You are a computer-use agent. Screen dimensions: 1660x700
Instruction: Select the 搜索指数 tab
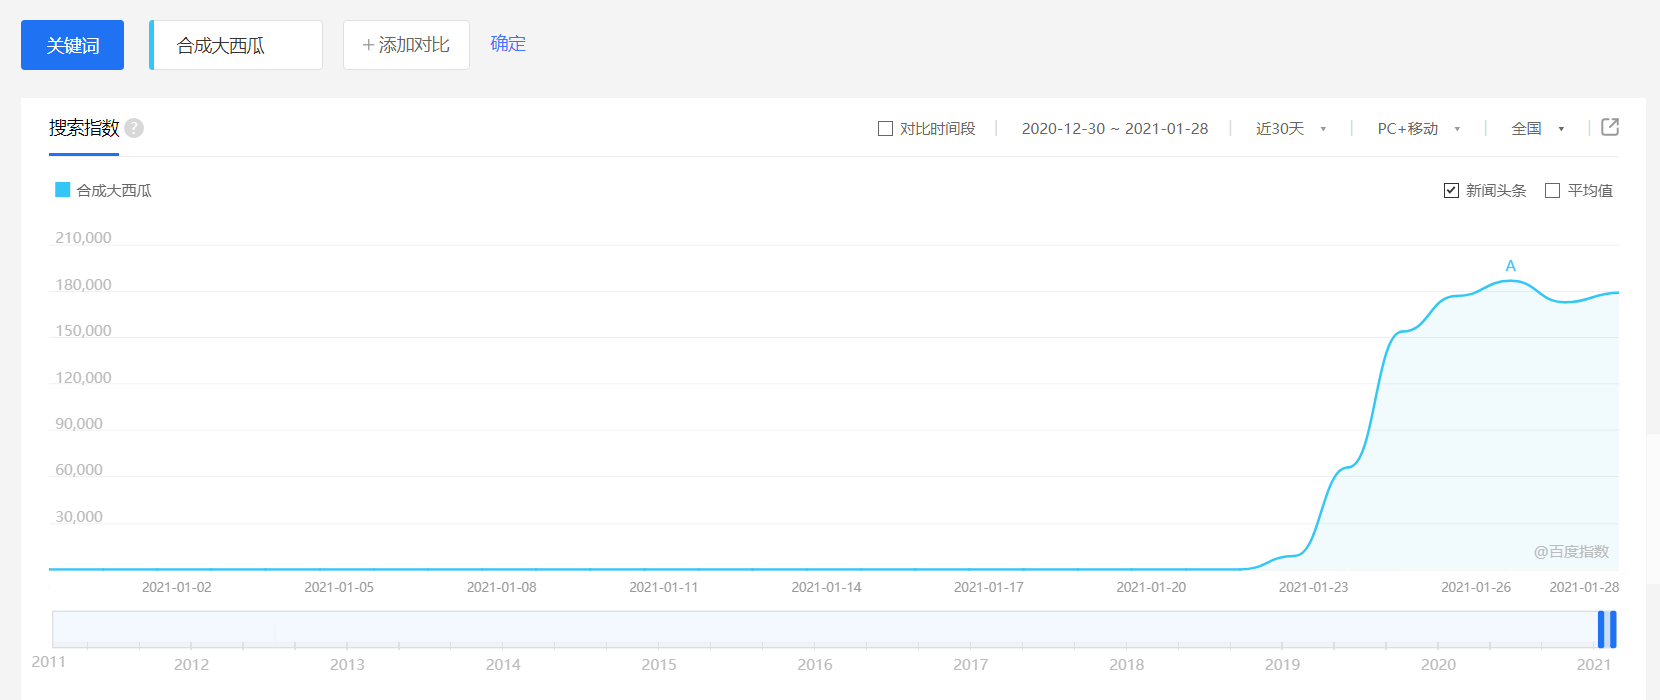pyautogui.click(x=84, y=128)
